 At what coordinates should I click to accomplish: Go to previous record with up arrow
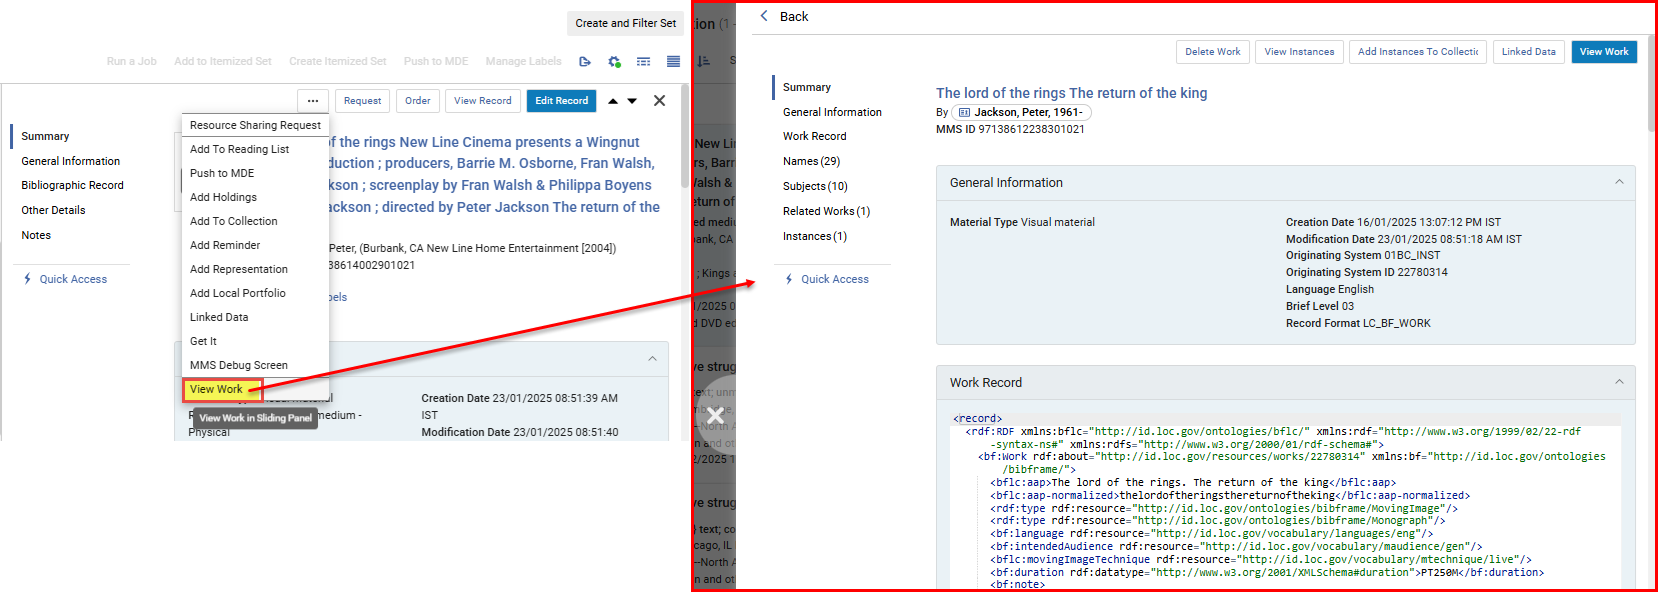[x=613, y=101]
